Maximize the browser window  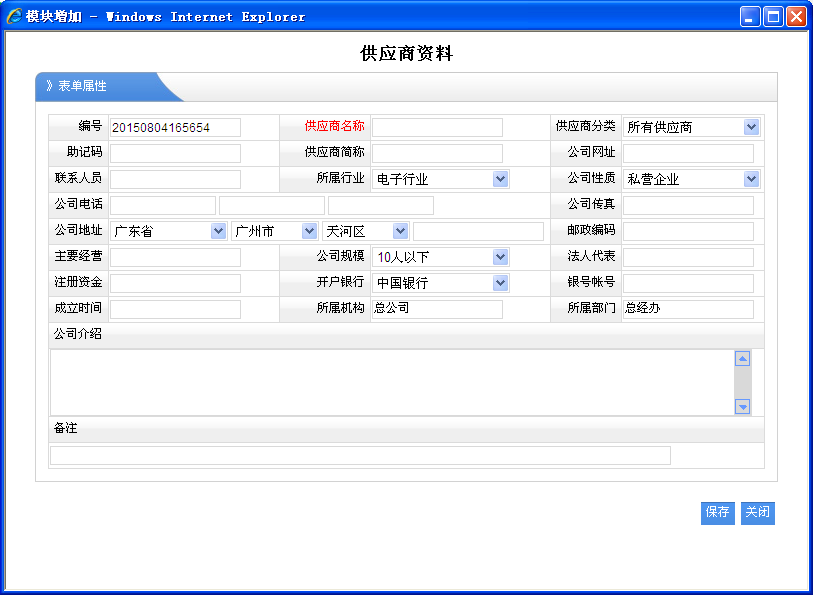(x=773, y=16)
